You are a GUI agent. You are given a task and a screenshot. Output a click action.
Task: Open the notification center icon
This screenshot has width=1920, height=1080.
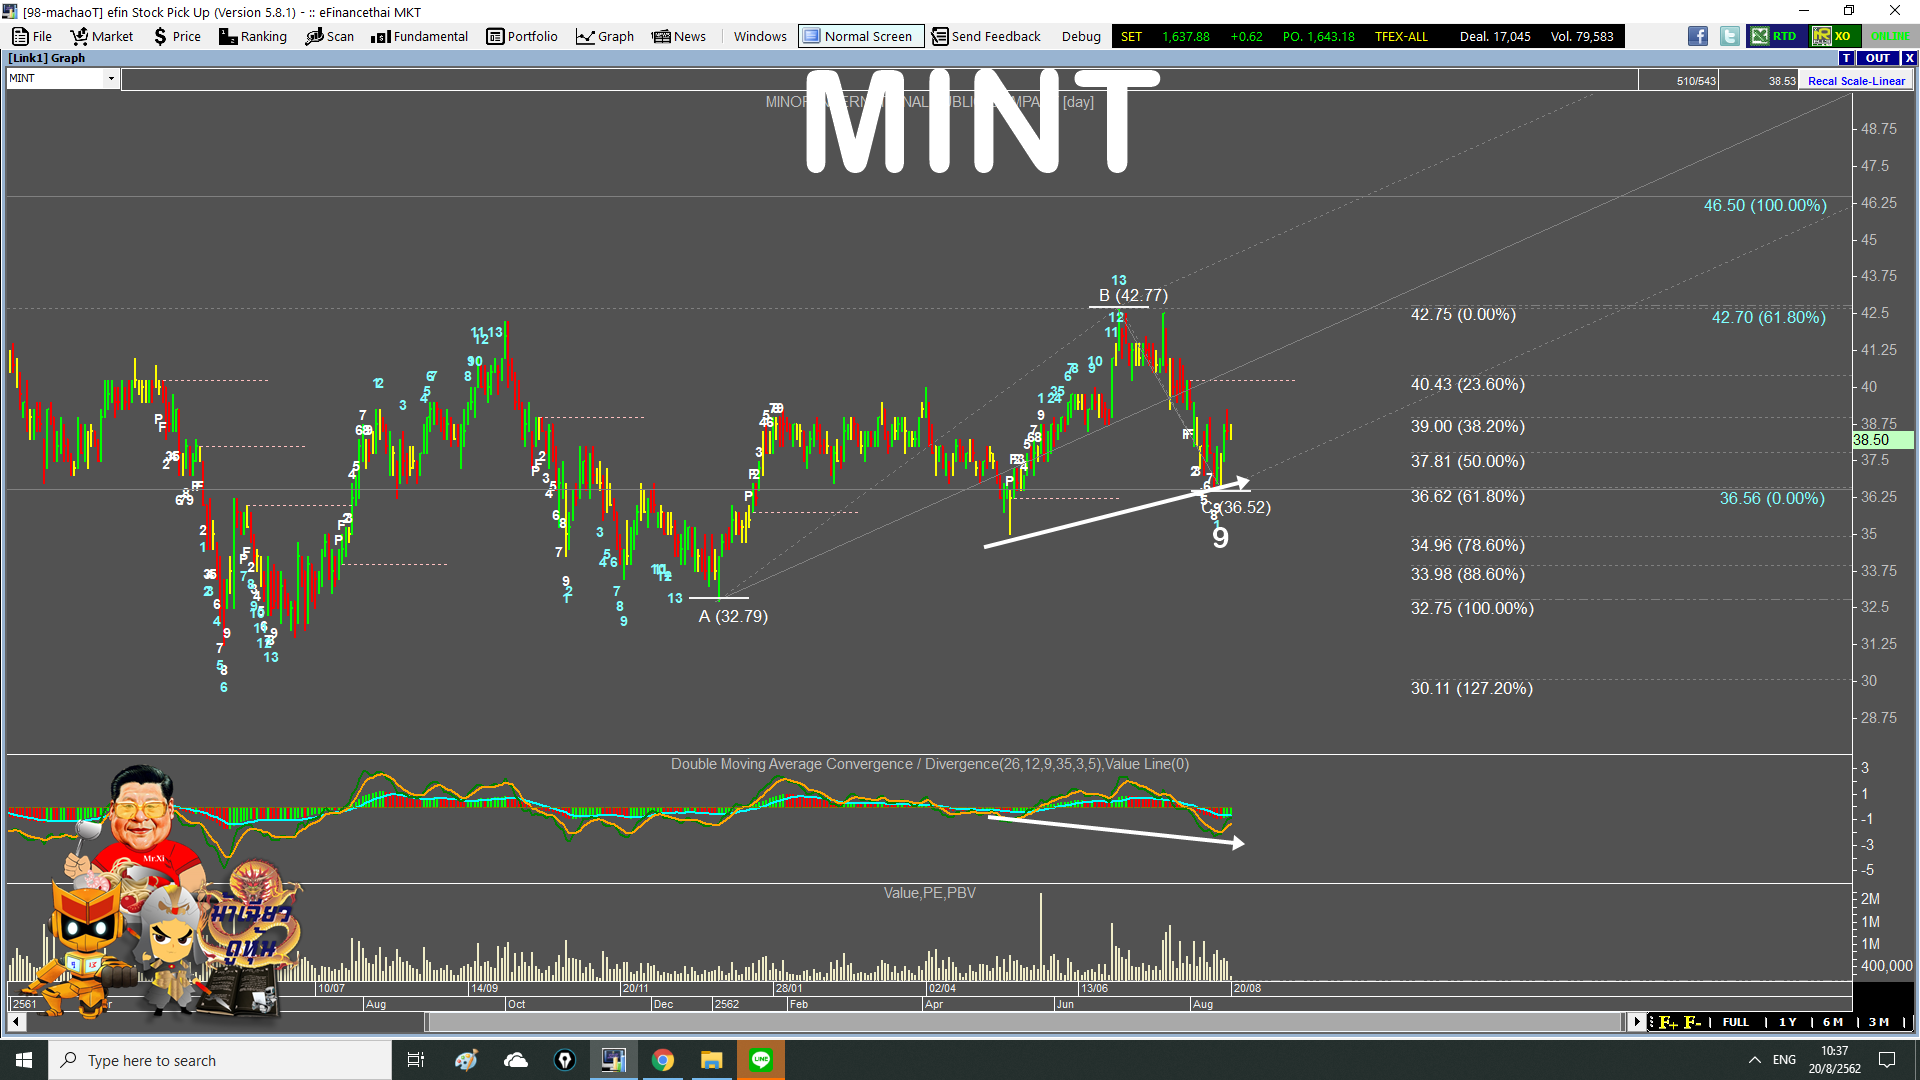1887,1060
